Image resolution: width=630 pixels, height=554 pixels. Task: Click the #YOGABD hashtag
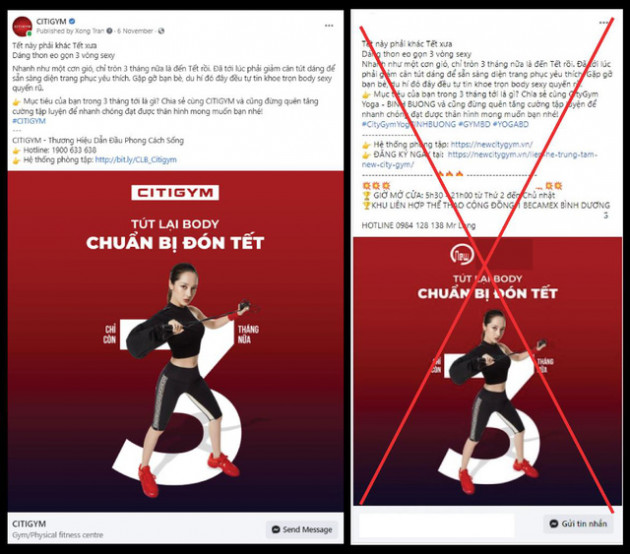[x=511, y=124]
